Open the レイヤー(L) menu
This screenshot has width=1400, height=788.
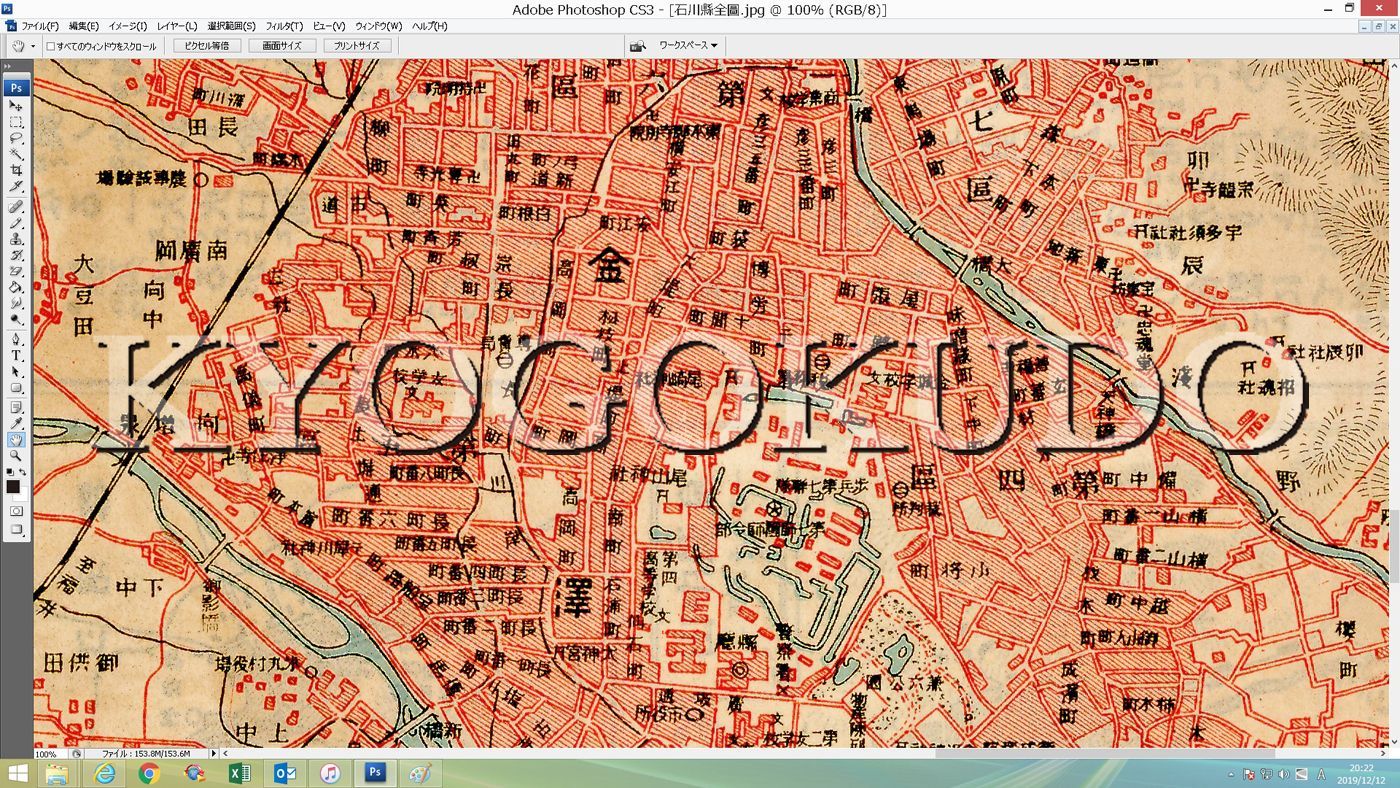178,26
